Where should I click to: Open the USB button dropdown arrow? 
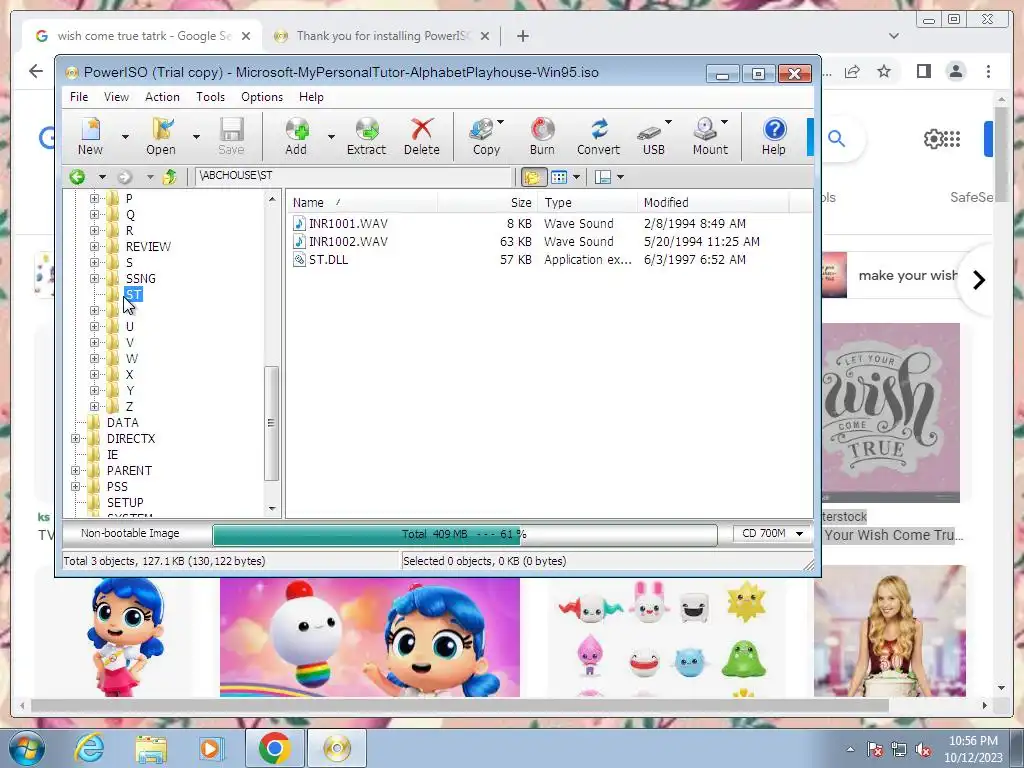pos(668,122)
